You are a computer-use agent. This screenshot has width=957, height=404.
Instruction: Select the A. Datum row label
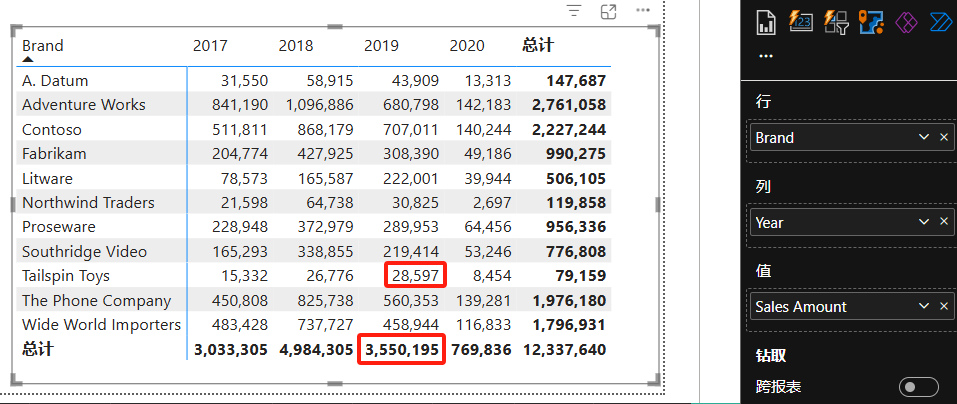click(55, 81)
